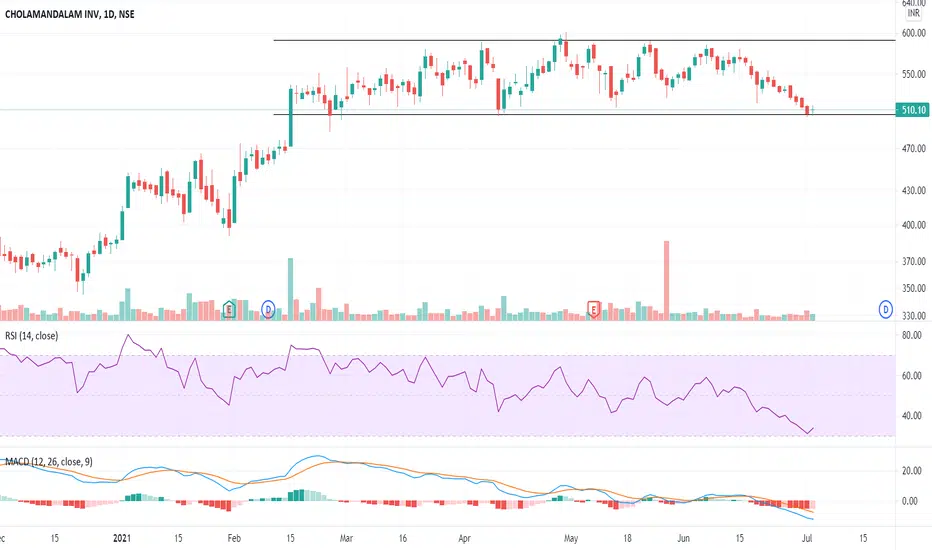Screen dimensions: 932x550
Task: Click the 470.00 price axis label
Action: 914,149
